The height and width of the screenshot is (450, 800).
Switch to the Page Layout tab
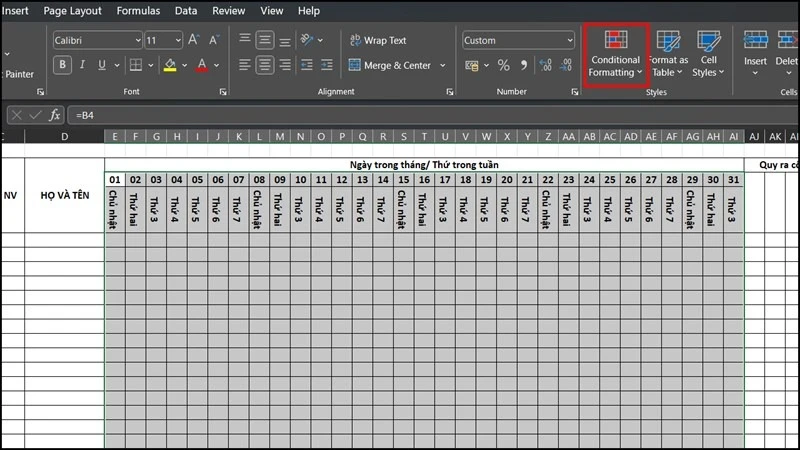pyautogui.click(x=72, y=11)
